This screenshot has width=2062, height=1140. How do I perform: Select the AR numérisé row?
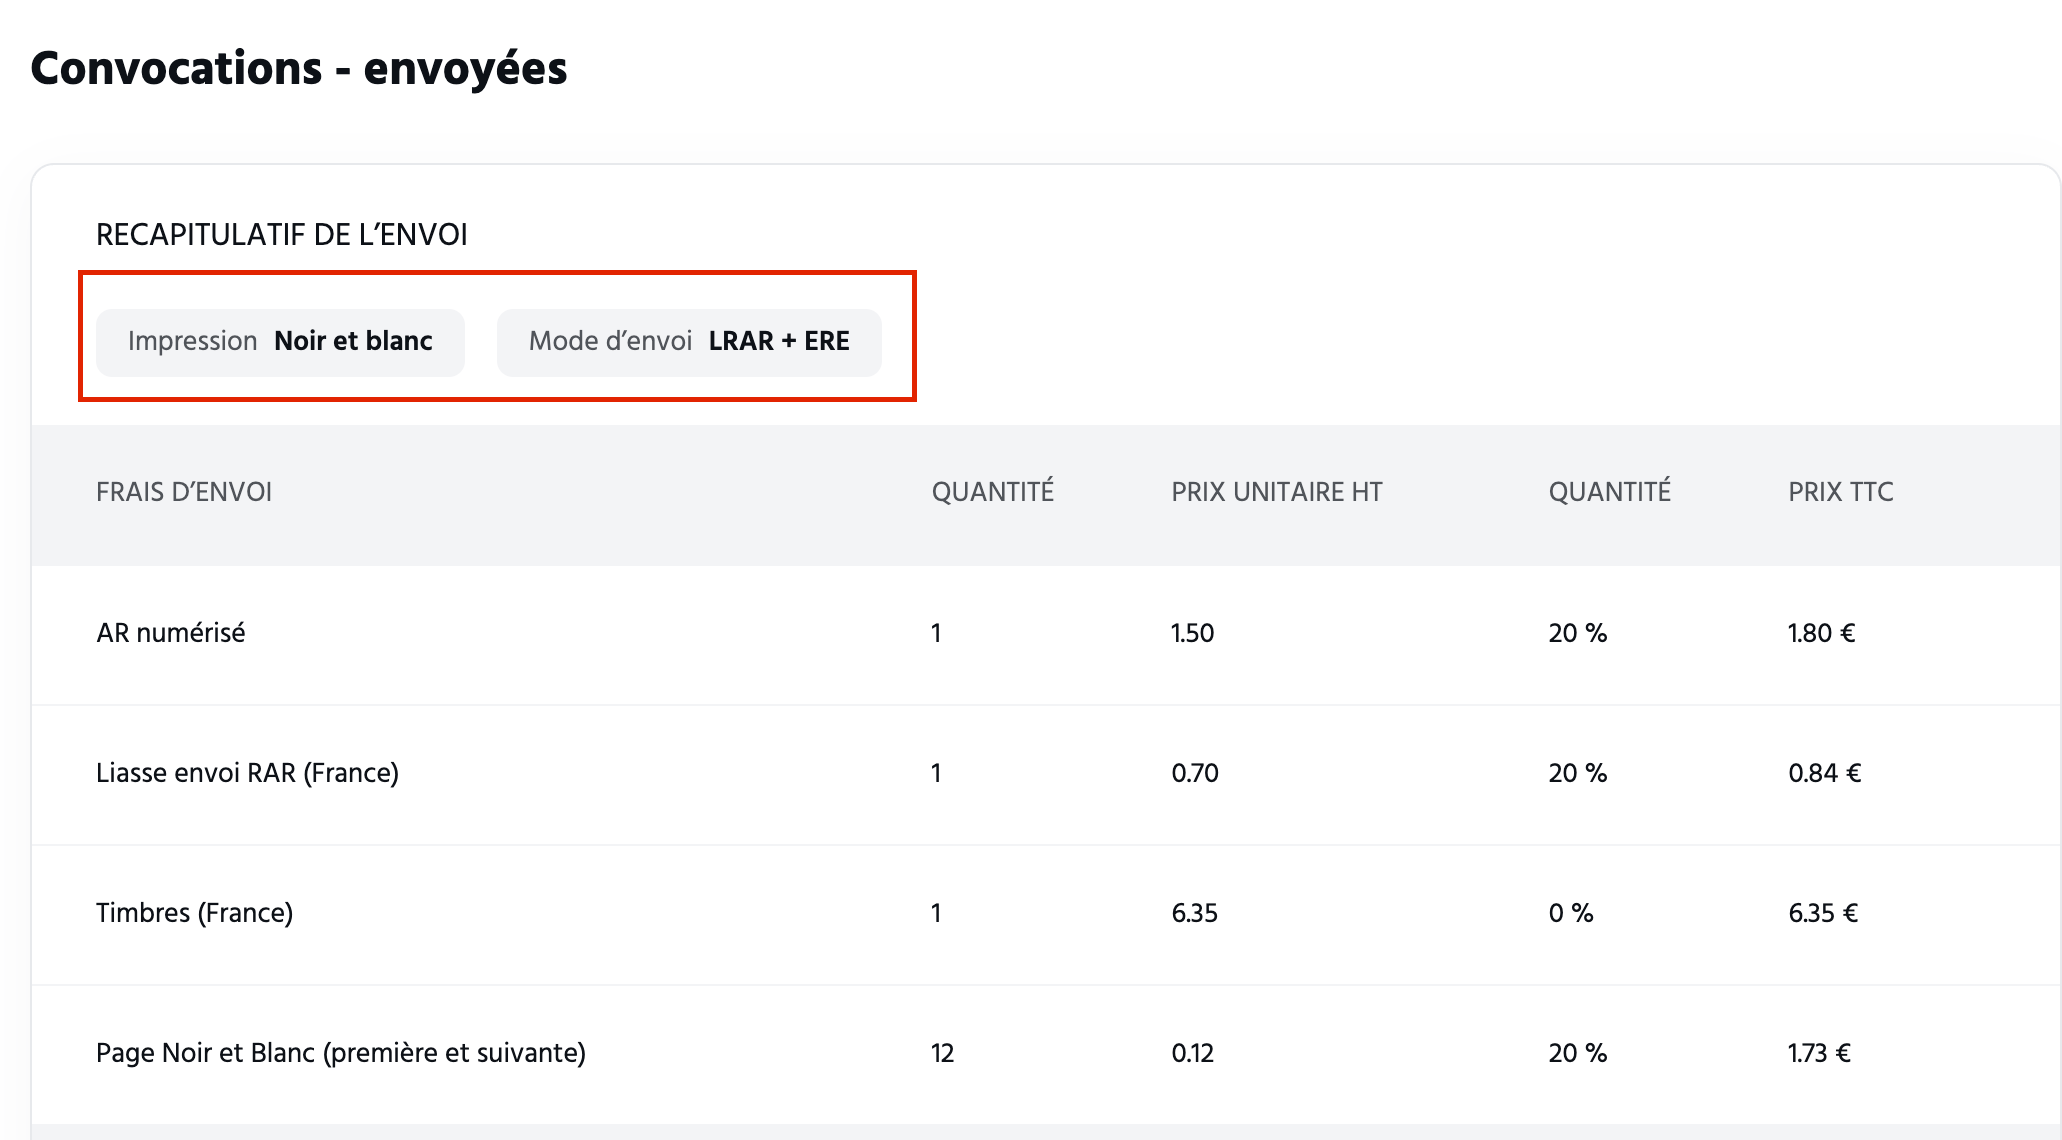point(1046,634)
